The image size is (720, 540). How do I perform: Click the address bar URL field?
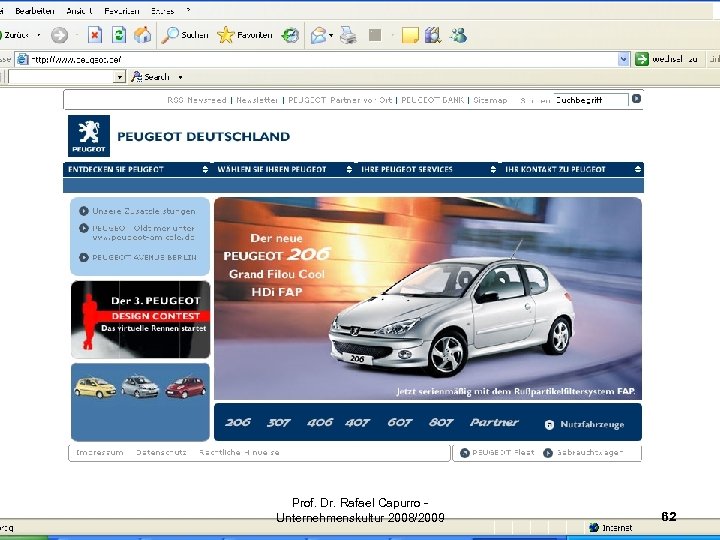(x=323, y=59)
